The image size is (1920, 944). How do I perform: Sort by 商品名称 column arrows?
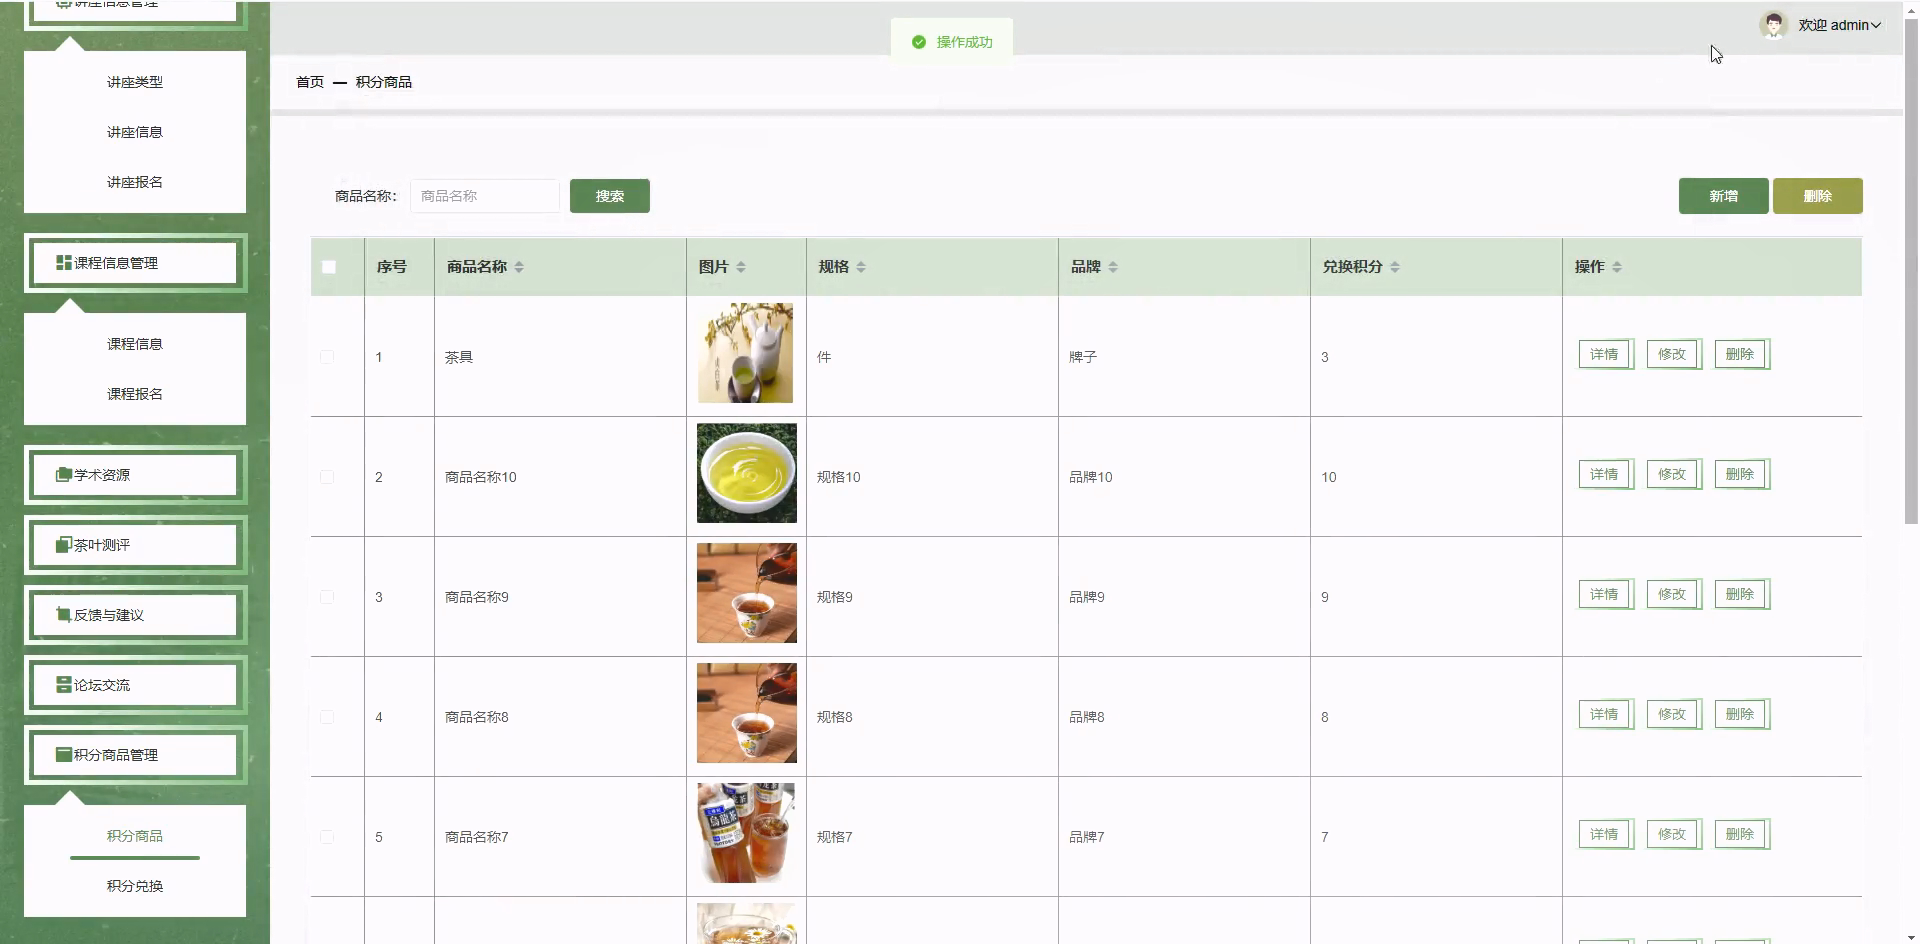tap(519, 267)
